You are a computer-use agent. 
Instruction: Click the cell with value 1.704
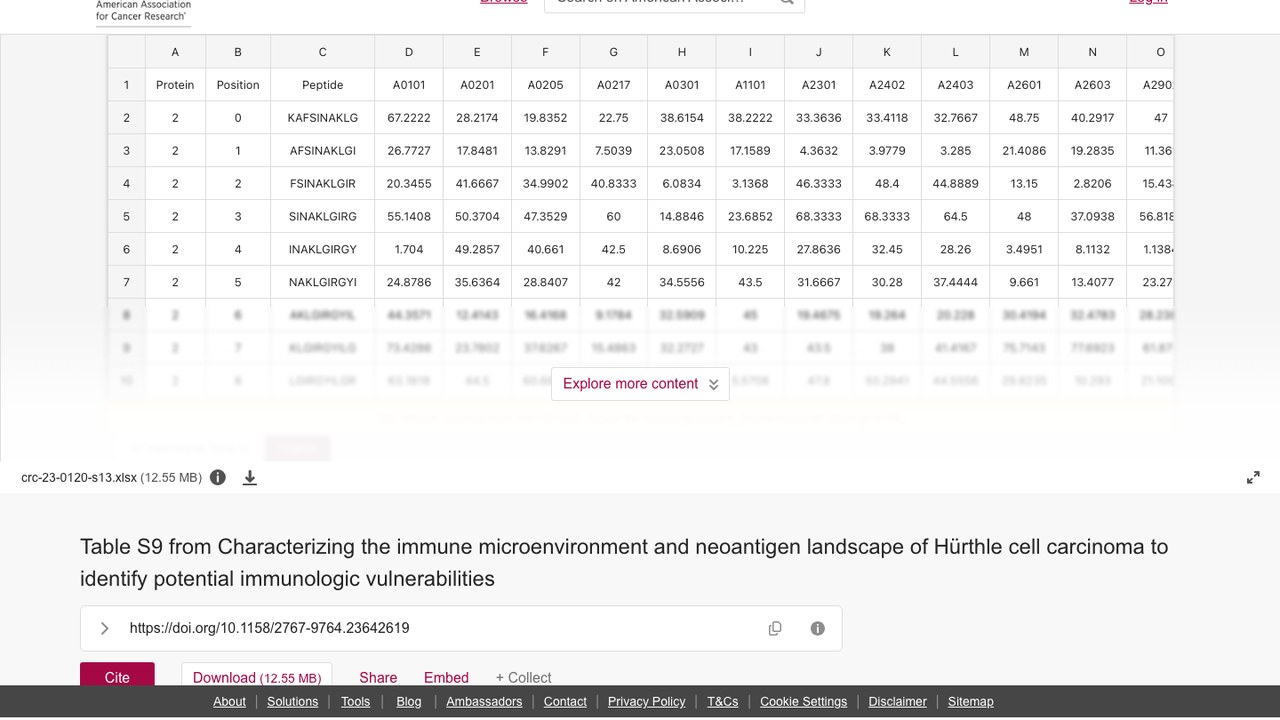[x=409, y=250]
